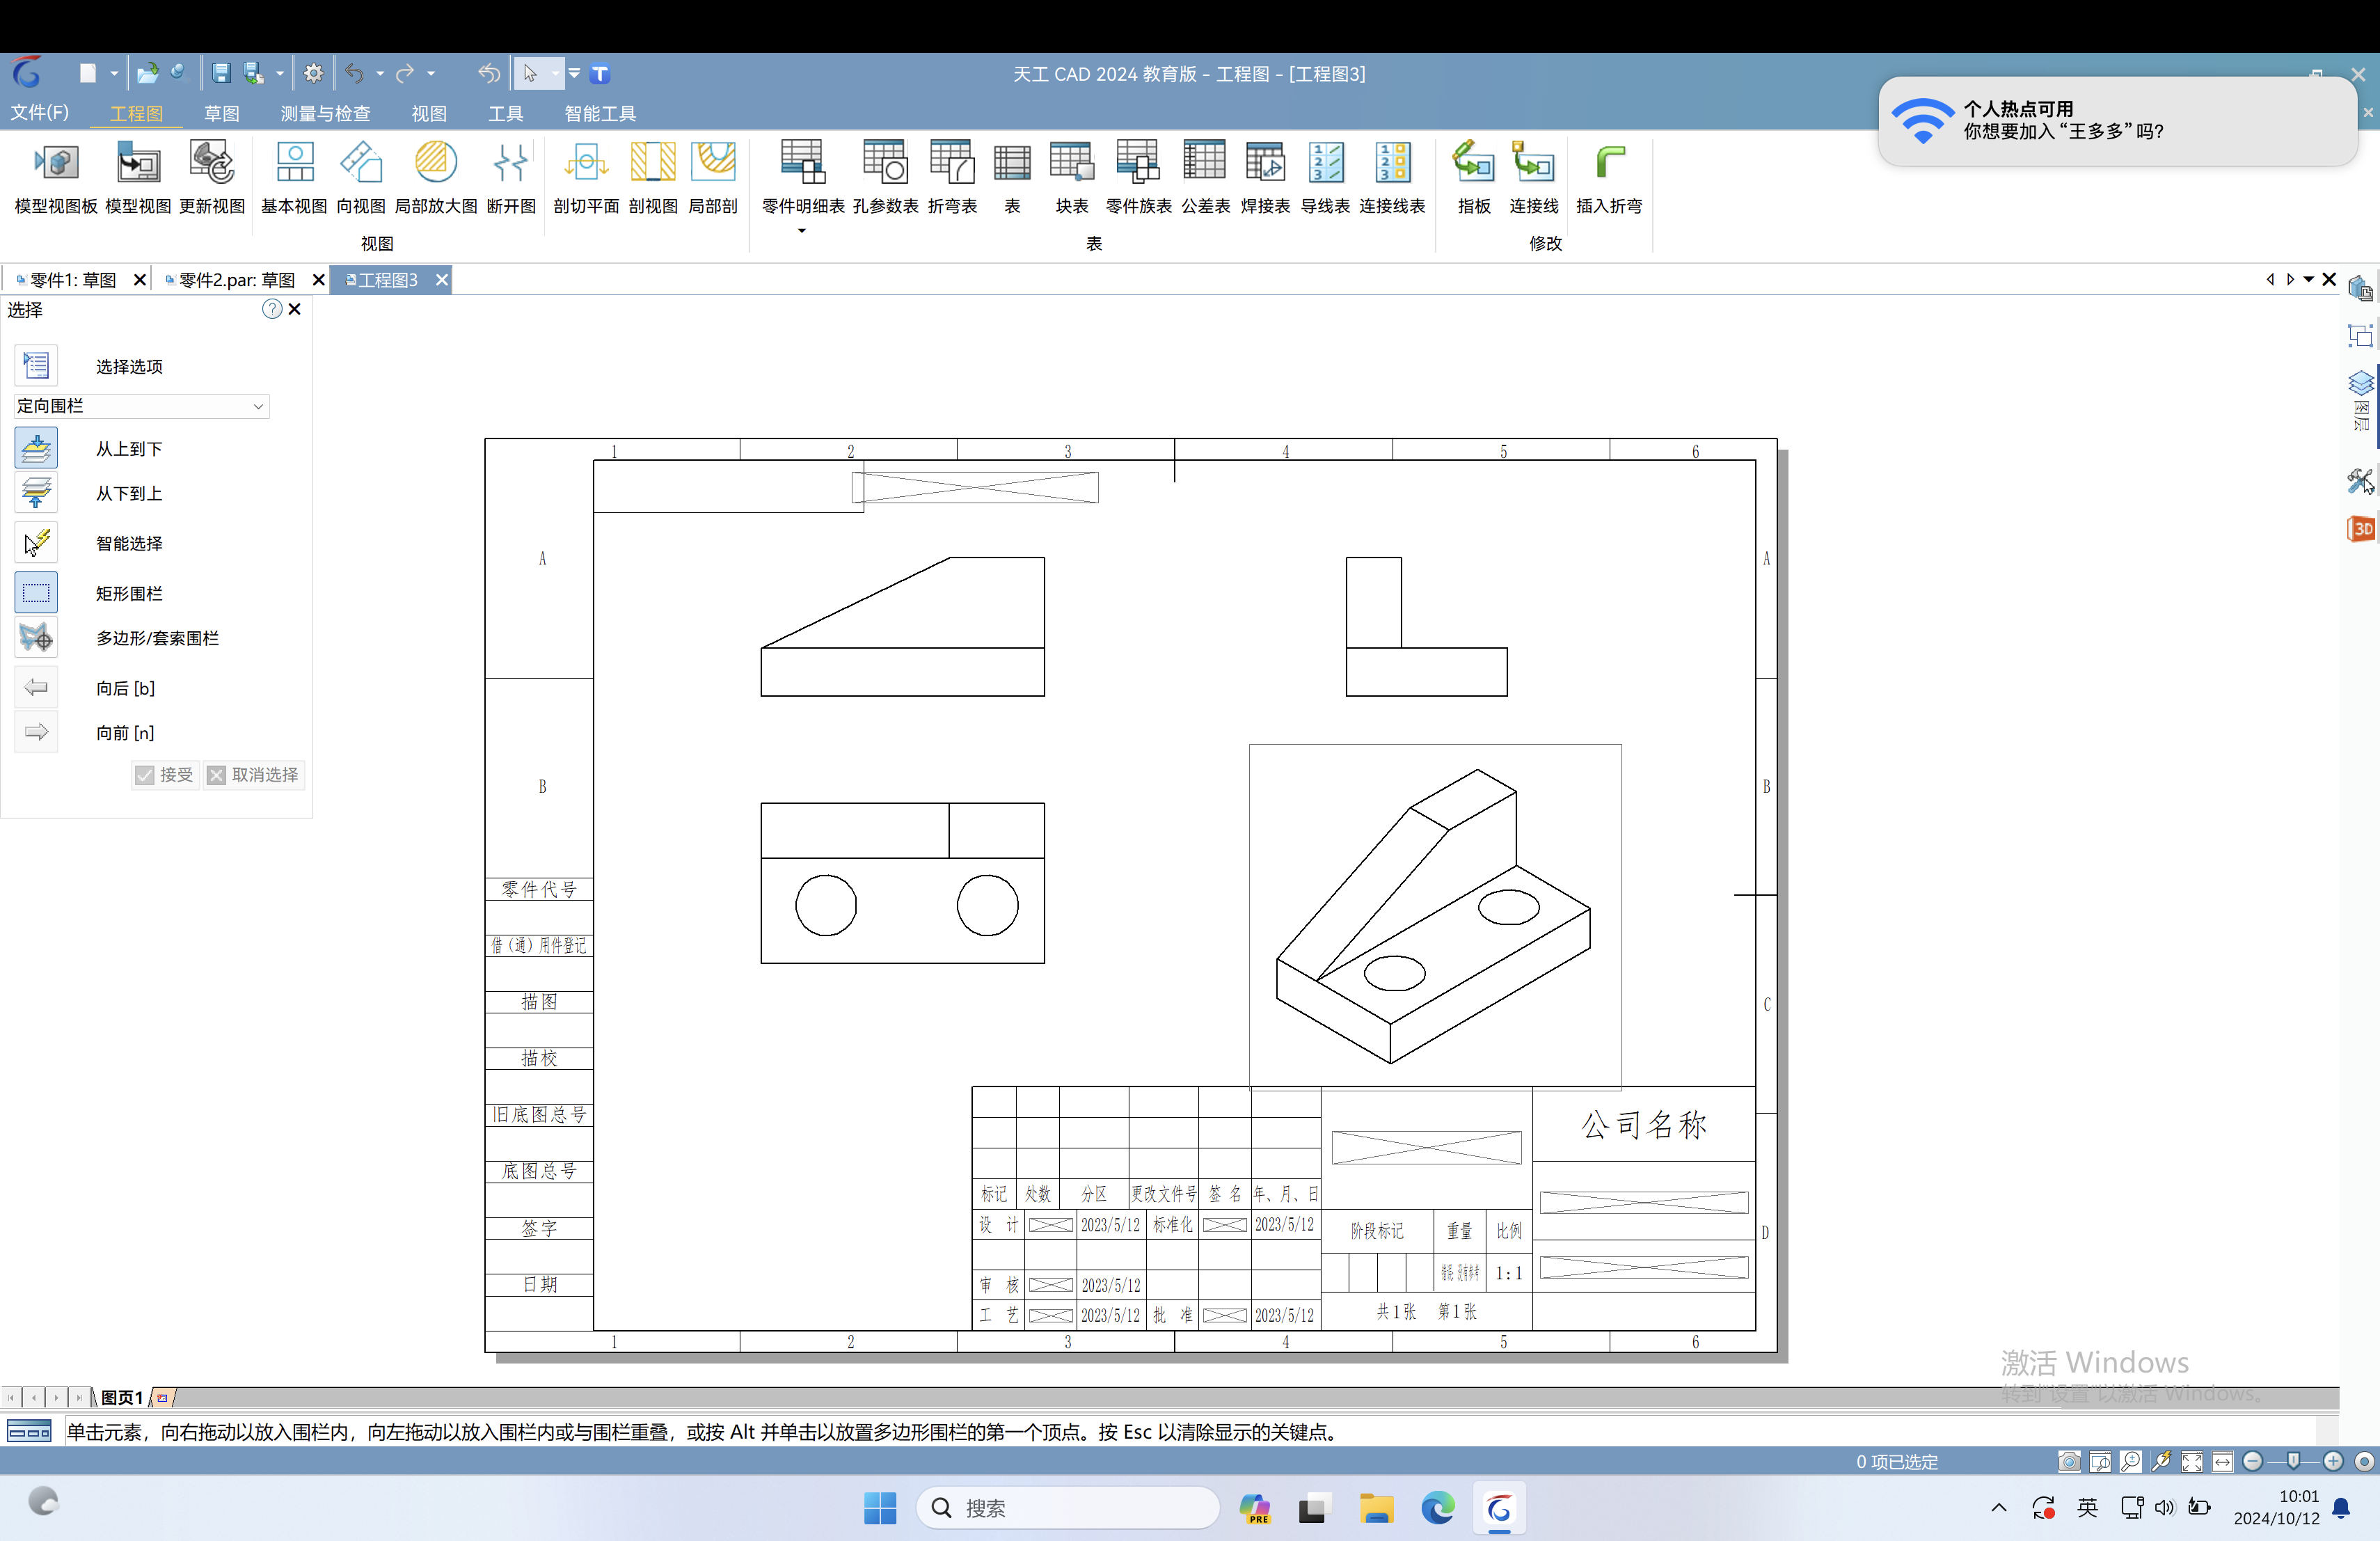Select the 向视图 tool
2380x1541 pixels.
(361, 178)
